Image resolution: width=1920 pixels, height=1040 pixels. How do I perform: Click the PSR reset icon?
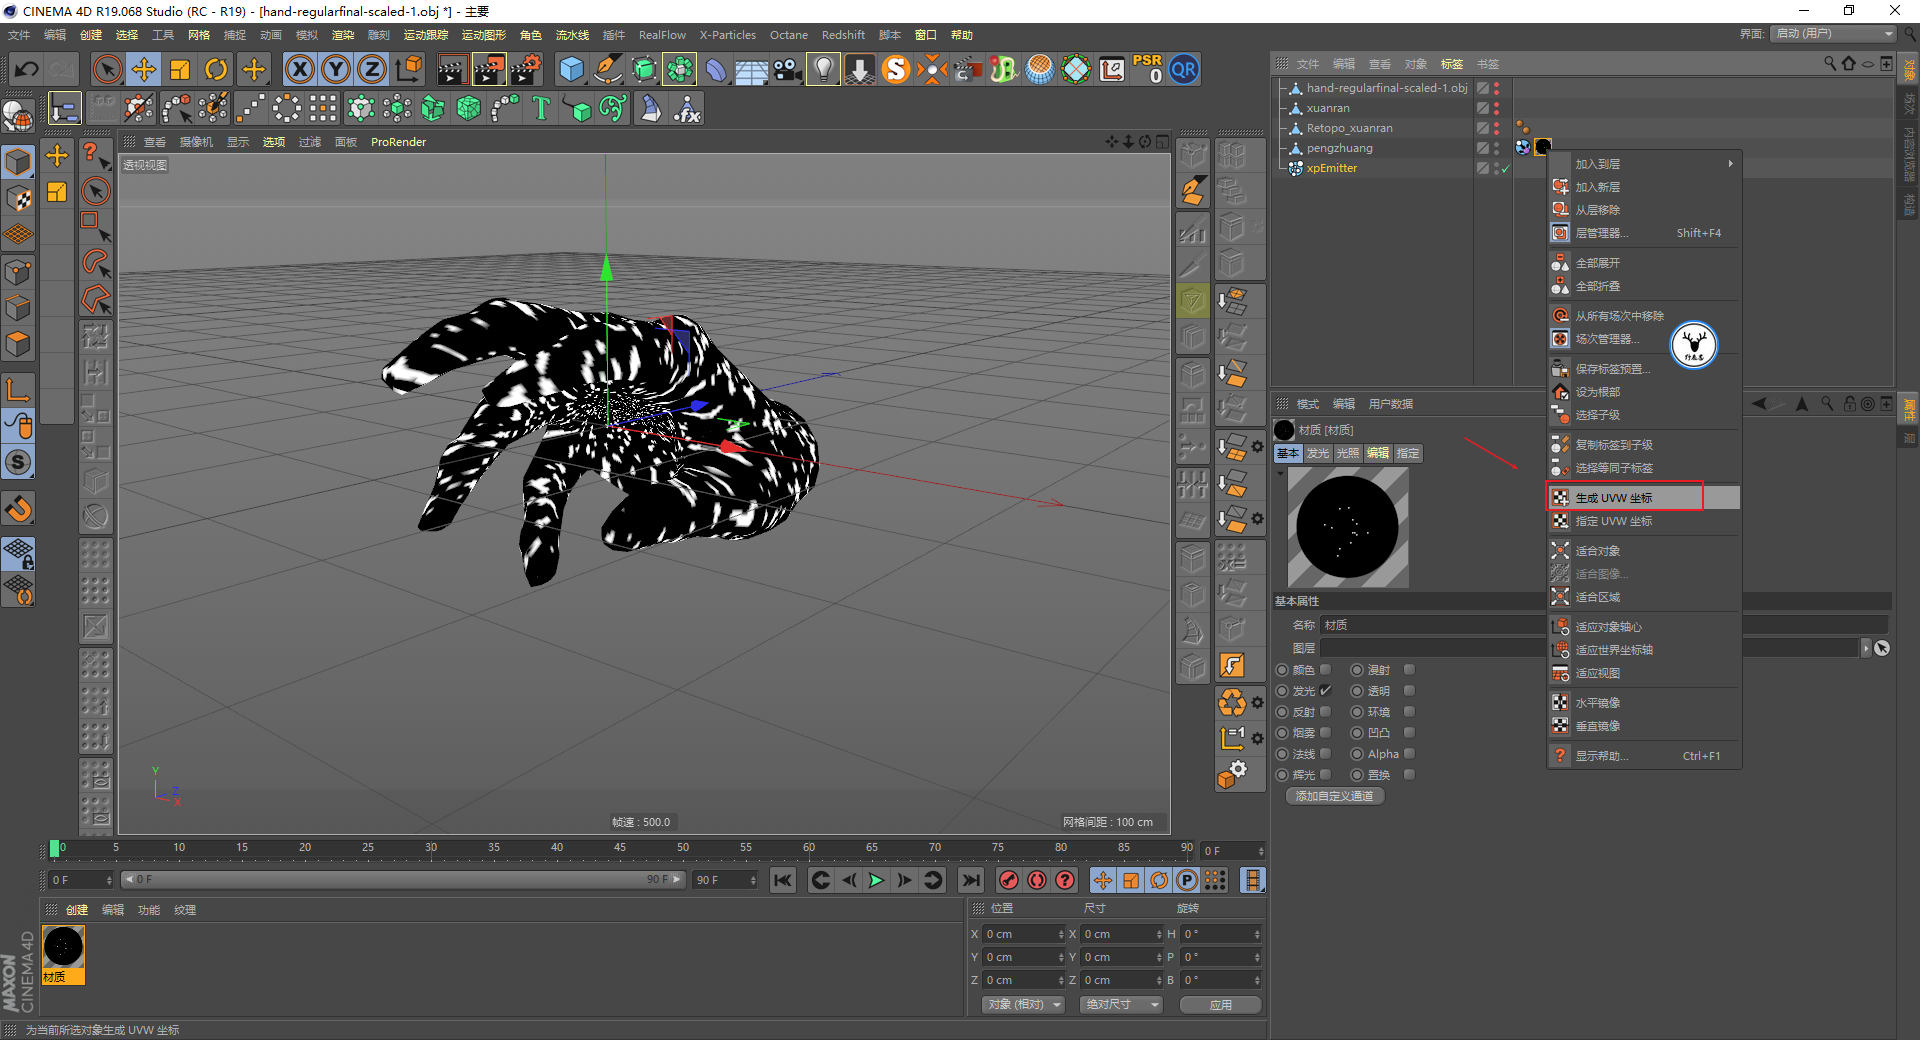[1147, 70]
